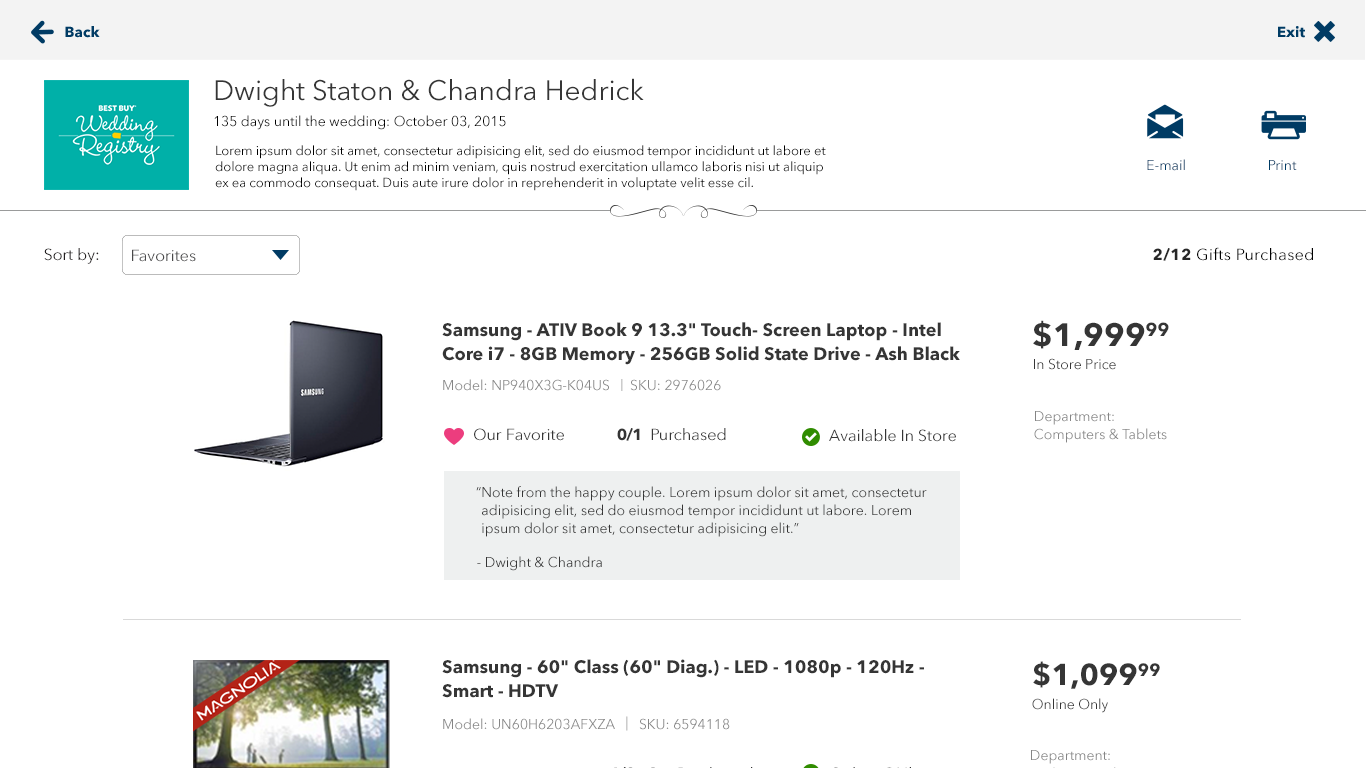Screen dimensions: 1366x768
Task: Open the Samsung 60" Class HDTV title
Action: point(683,679)
